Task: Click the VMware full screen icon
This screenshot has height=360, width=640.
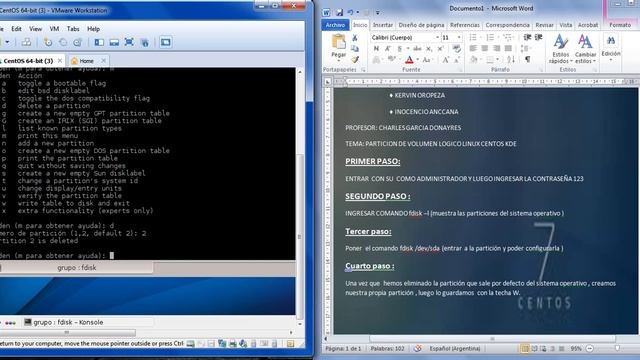Action: tap(129, 42)
